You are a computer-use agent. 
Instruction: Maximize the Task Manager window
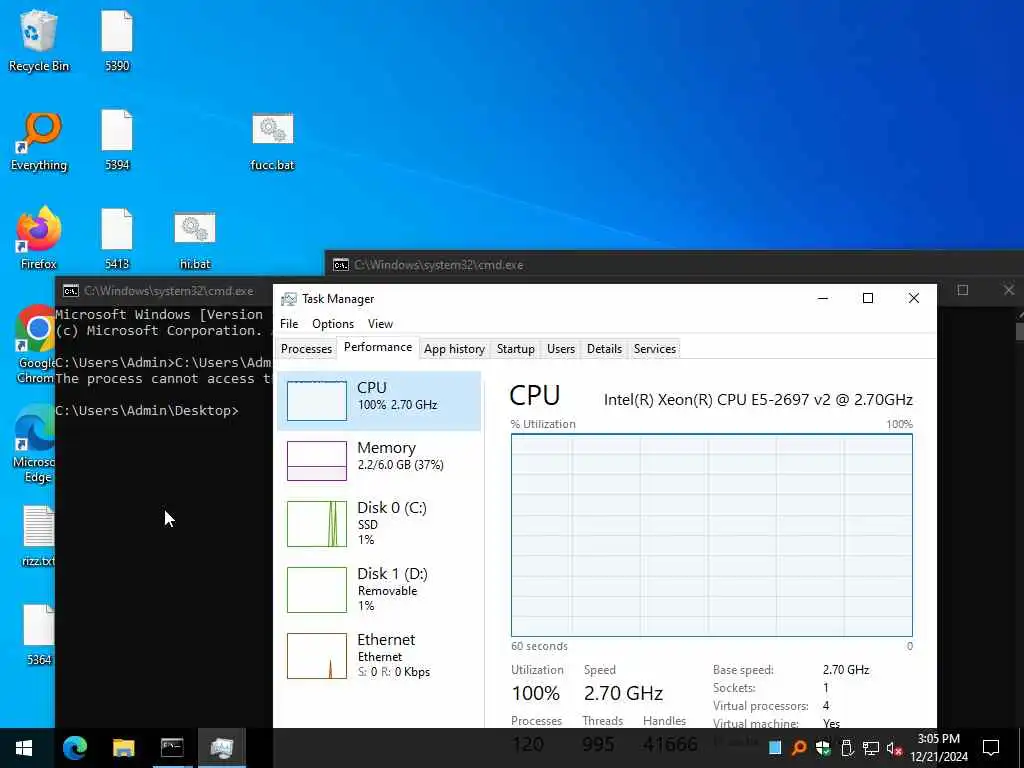868,298
